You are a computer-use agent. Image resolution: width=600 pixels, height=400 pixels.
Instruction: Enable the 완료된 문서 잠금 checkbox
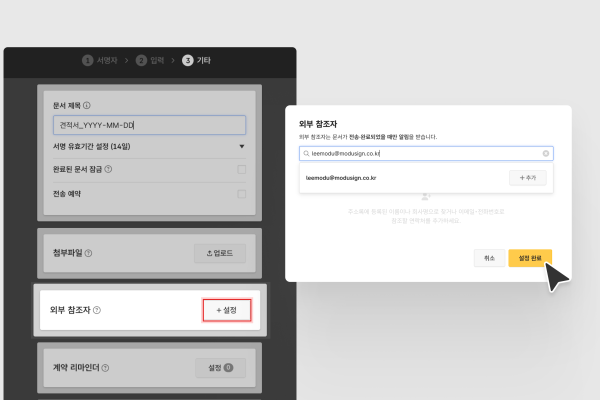[x=241, y=169]
